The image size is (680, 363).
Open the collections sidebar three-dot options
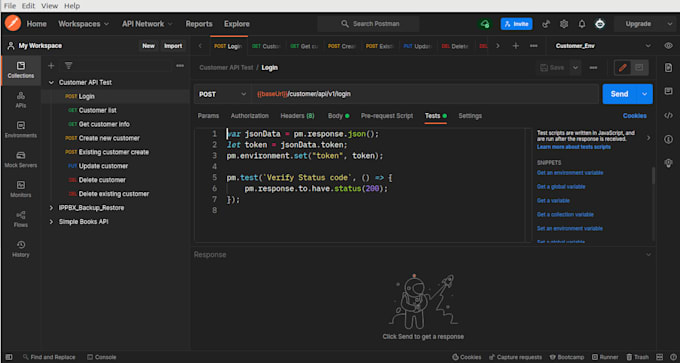[x=180, y=66]
